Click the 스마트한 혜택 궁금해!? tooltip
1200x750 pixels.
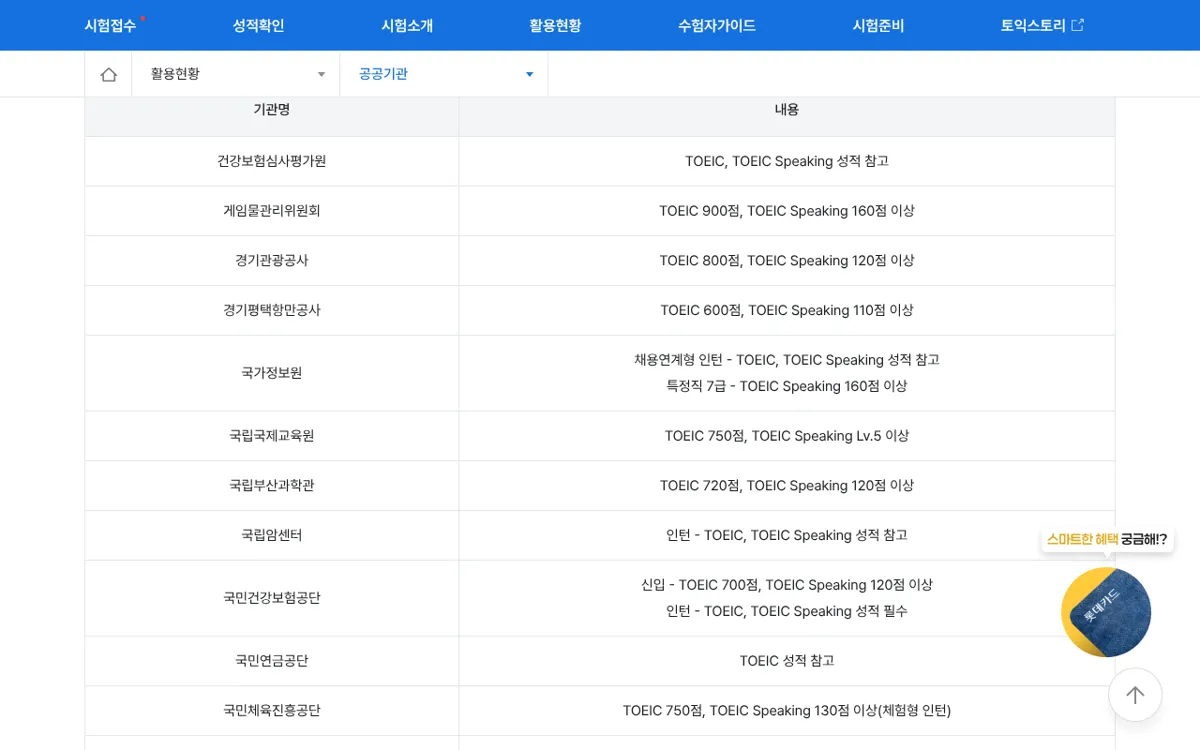(x=1107, y=539)
